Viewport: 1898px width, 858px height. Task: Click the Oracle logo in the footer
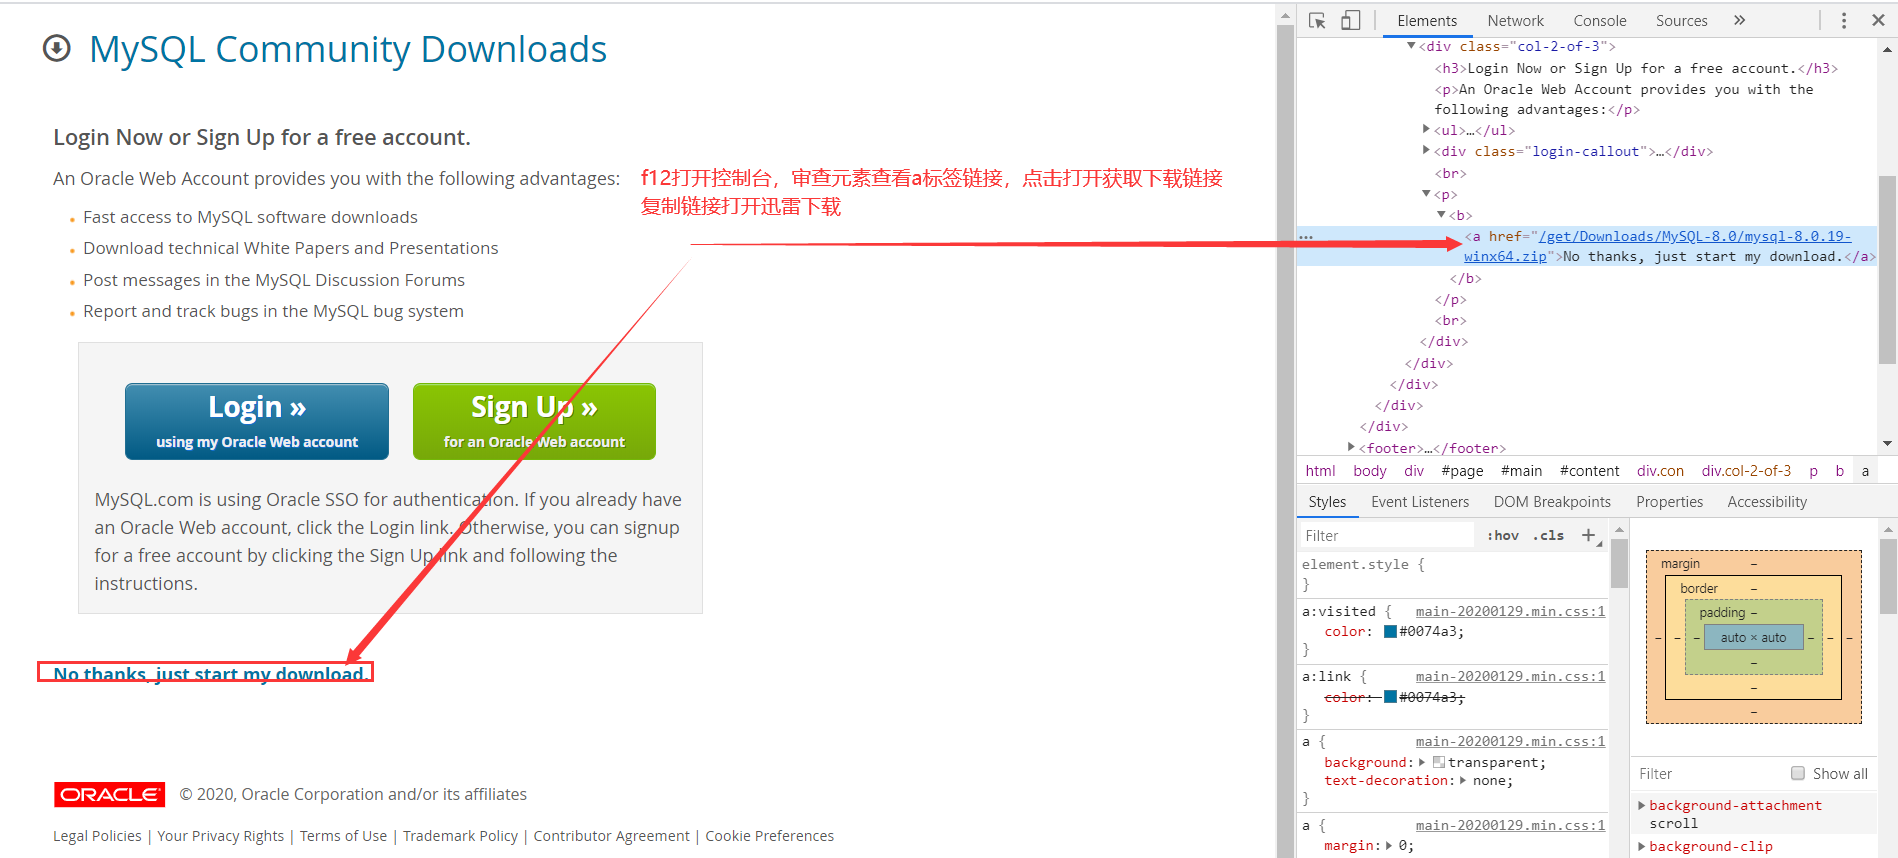(x=109, y=794)
